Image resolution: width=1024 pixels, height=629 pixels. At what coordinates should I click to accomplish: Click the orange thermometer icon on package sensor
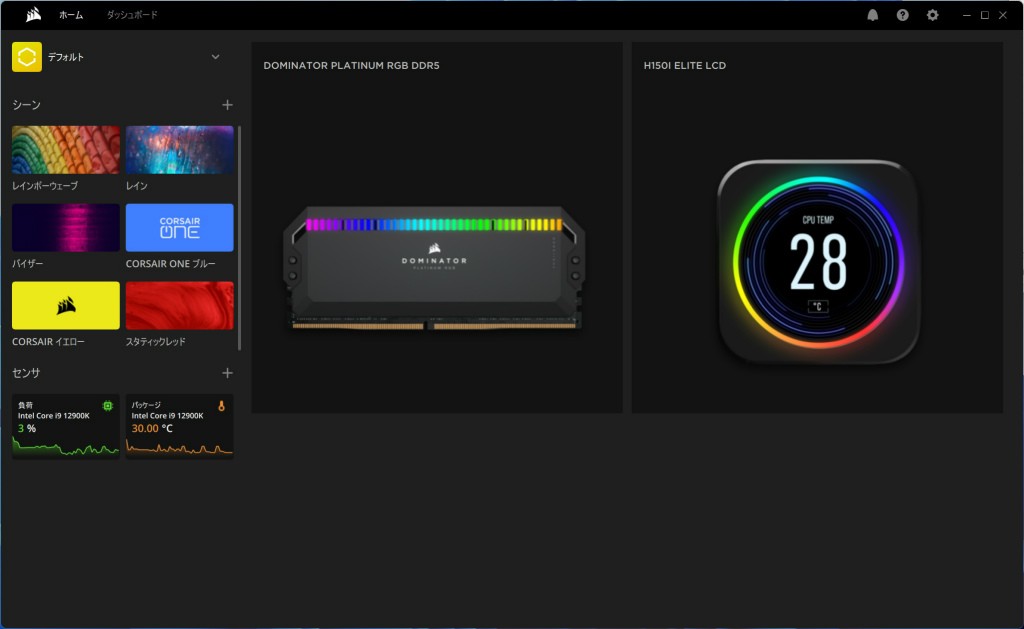[x=222, y=406]
